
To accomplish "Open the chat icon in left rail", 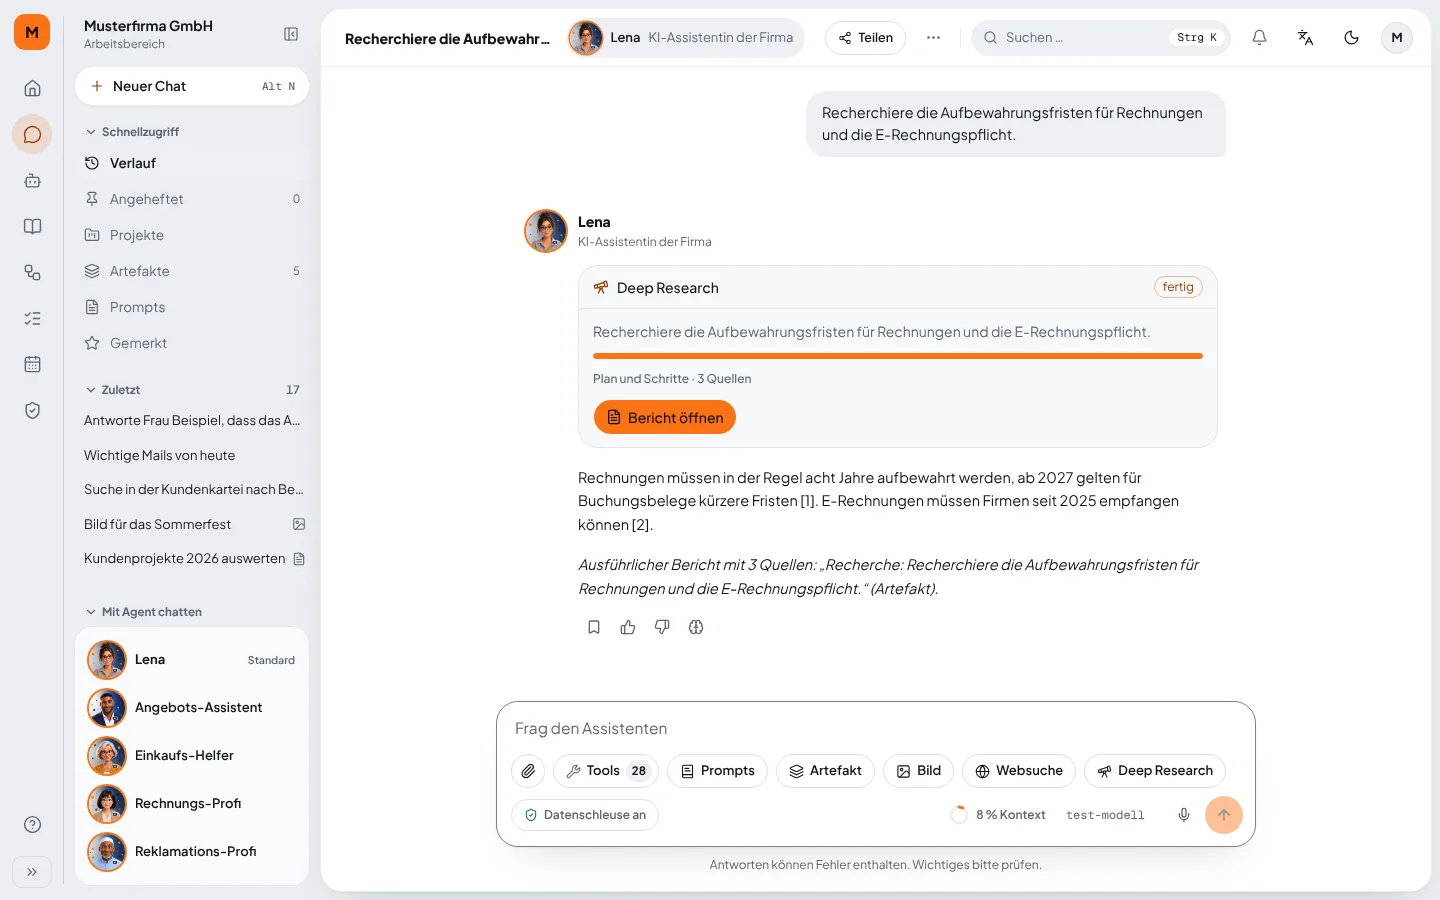I will (32, 134).
